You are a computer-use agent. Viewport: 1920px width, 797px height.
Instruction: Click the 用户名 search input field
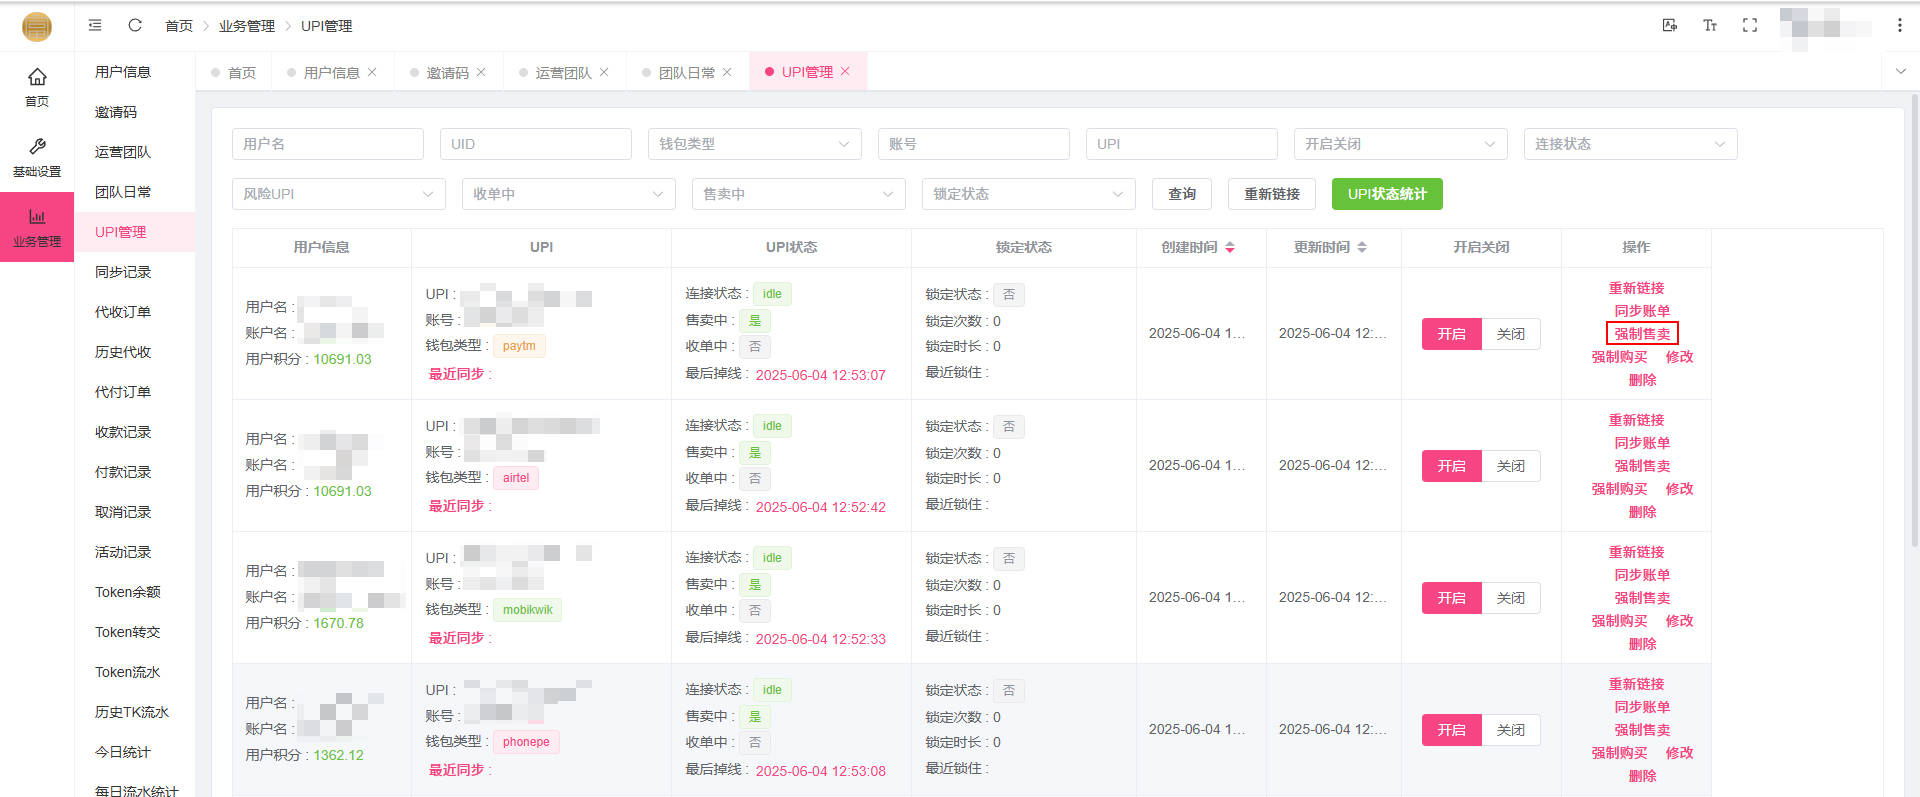point(327,144)
